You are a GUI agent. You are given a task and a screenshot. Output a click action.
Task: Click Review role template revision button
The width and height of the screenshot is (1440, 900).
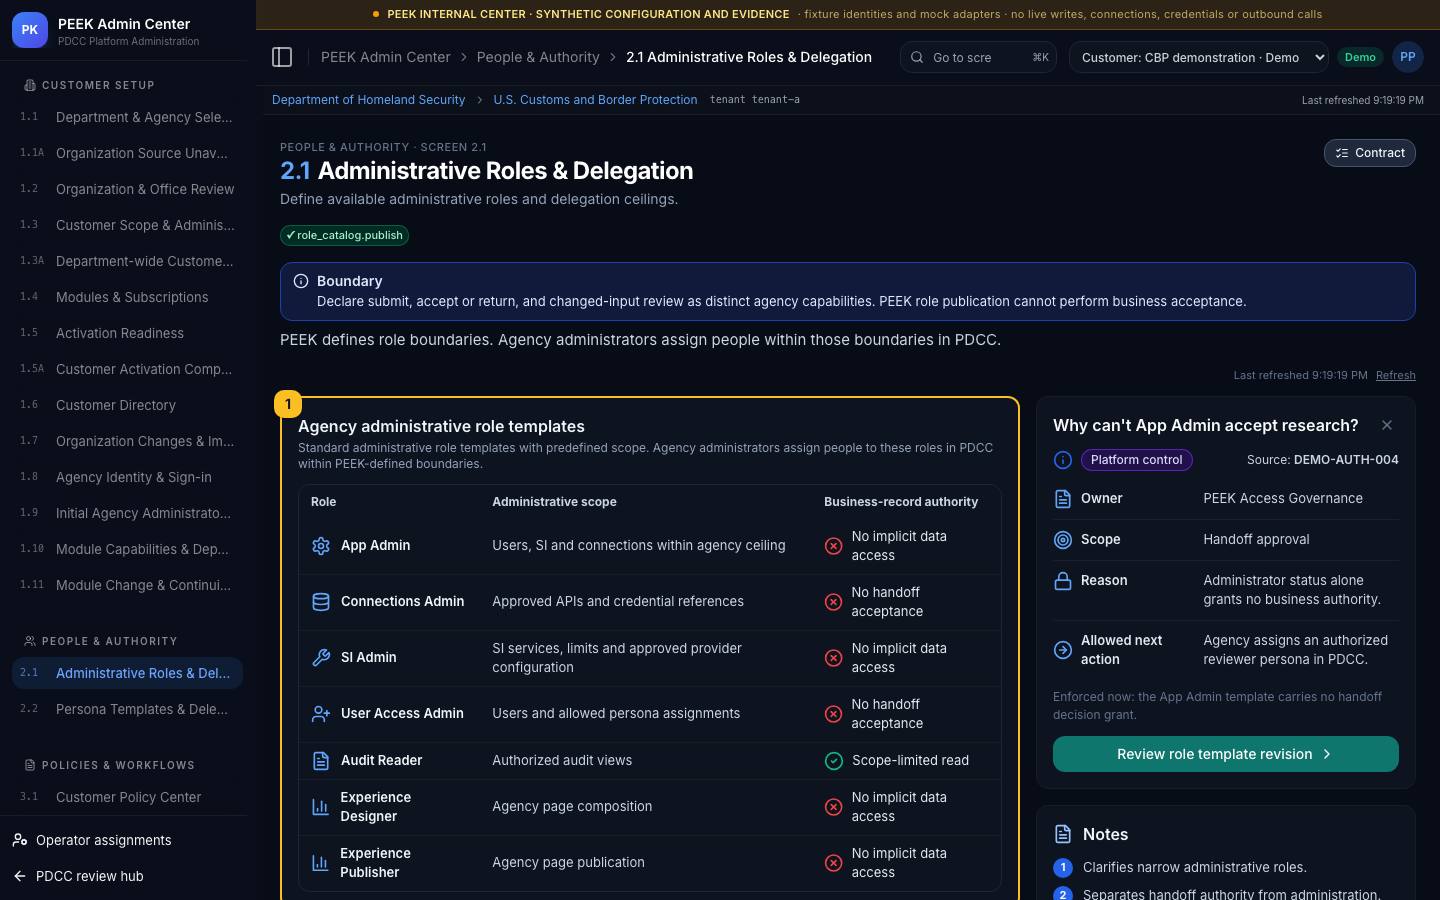[1226, 754]
